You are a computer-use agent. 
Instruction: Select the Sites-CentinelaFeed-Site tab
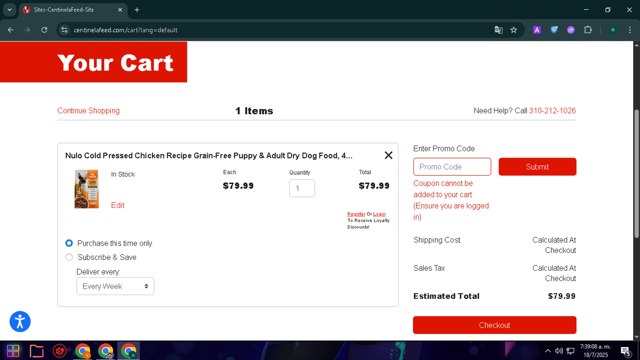(73, 10)
